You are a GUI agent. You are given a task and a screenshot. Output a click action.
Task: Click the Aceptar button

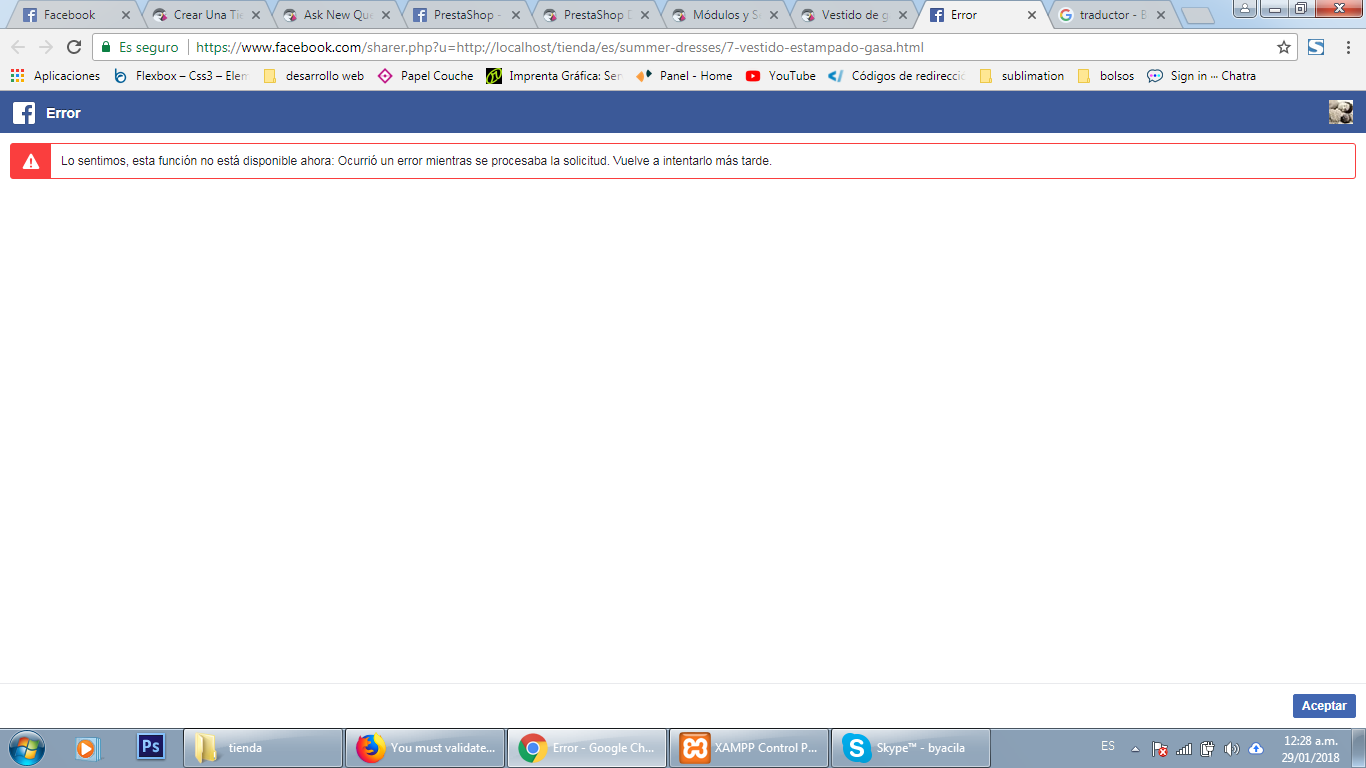tap(1324, 706)
